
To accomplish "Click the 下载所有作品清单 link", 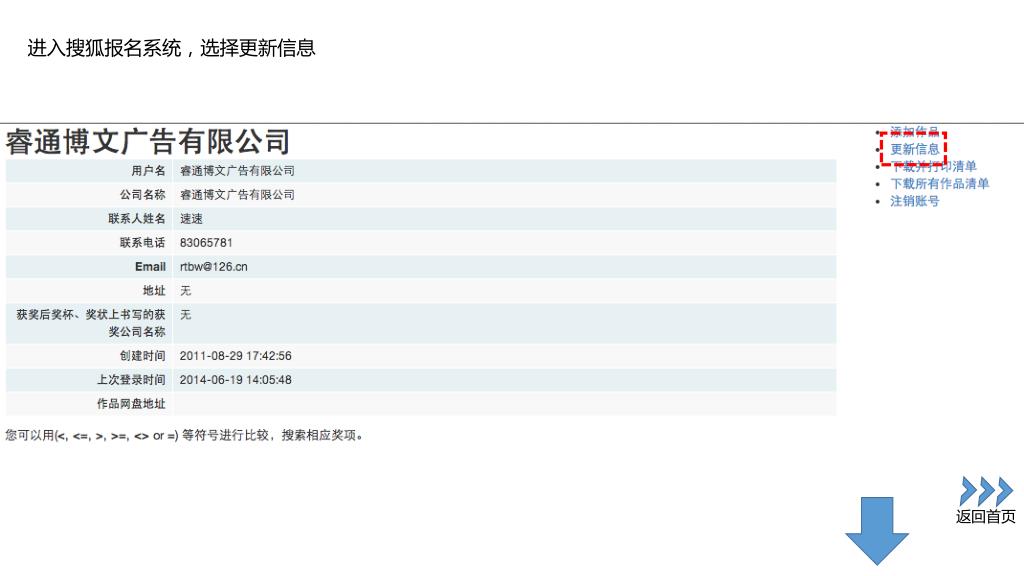I will tap(939, 184).
